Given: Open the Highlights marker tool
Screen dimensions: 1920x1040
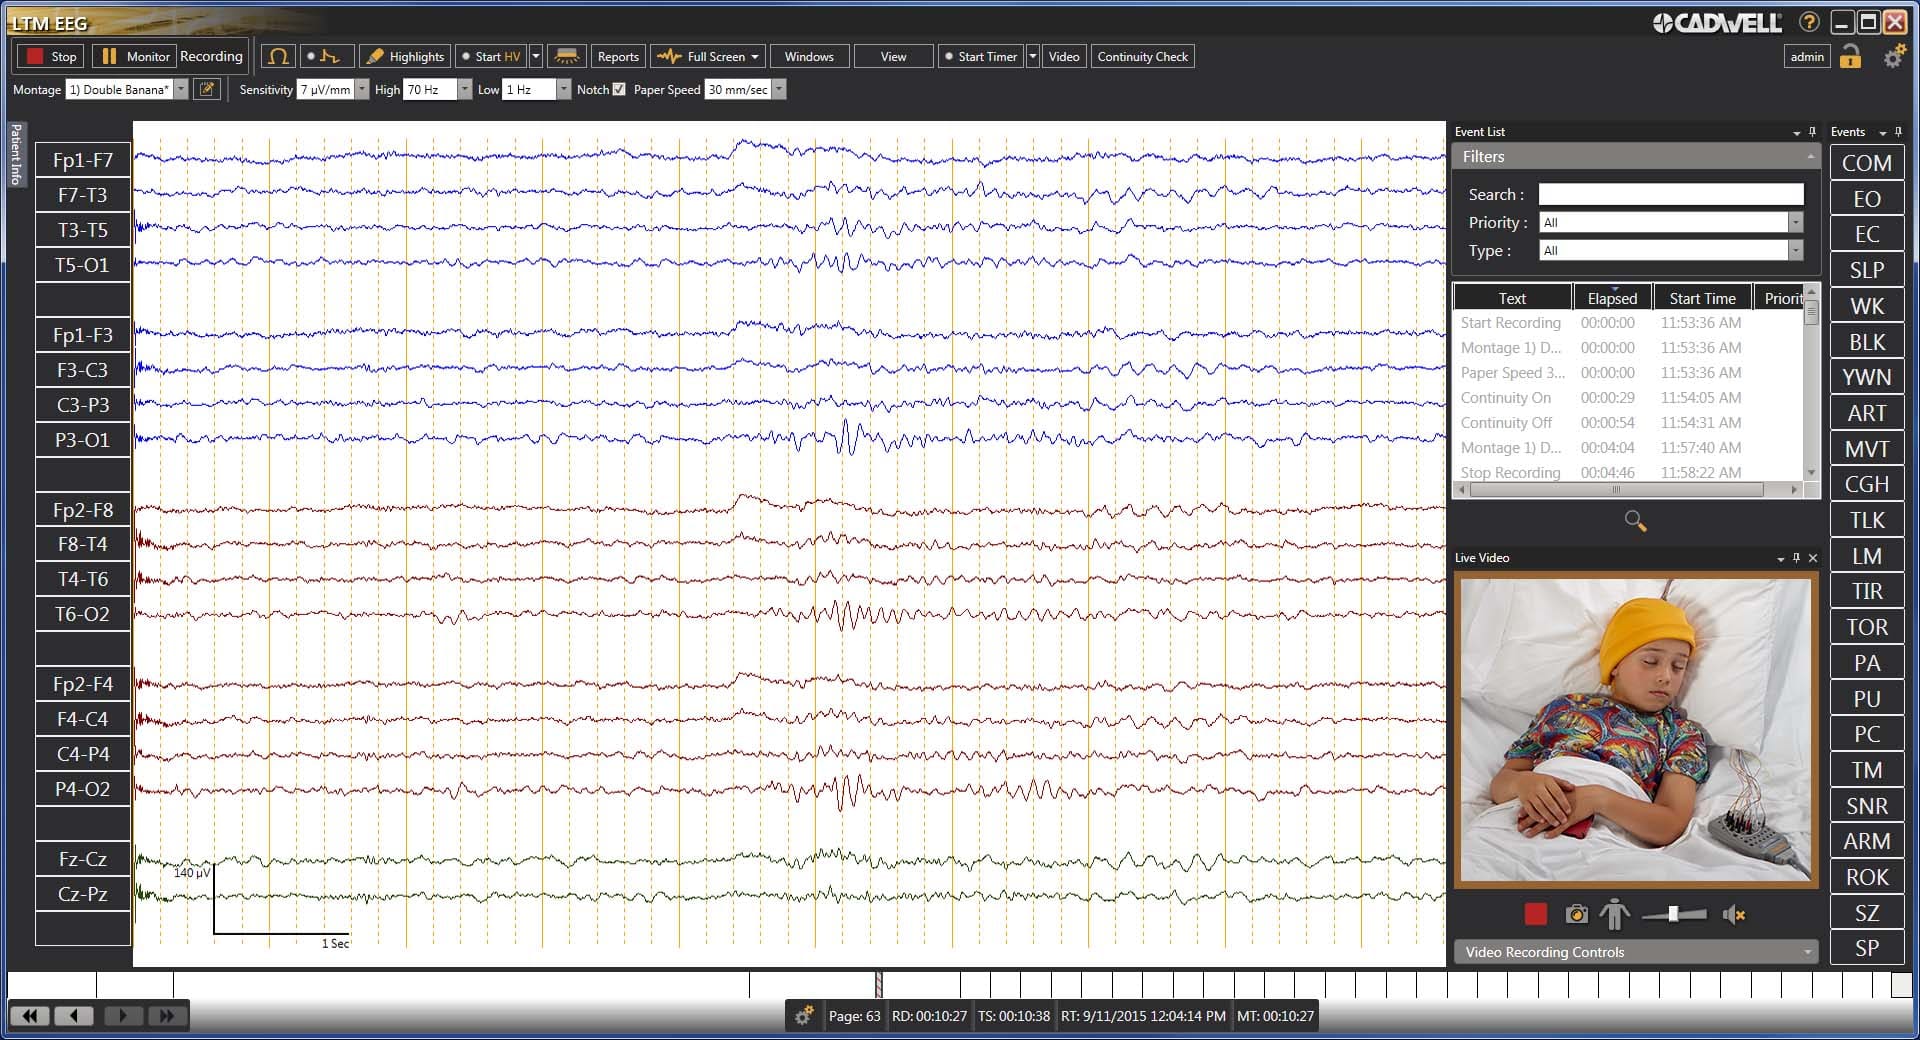Looking at the screenshot, I should click(x=404, y=56).
